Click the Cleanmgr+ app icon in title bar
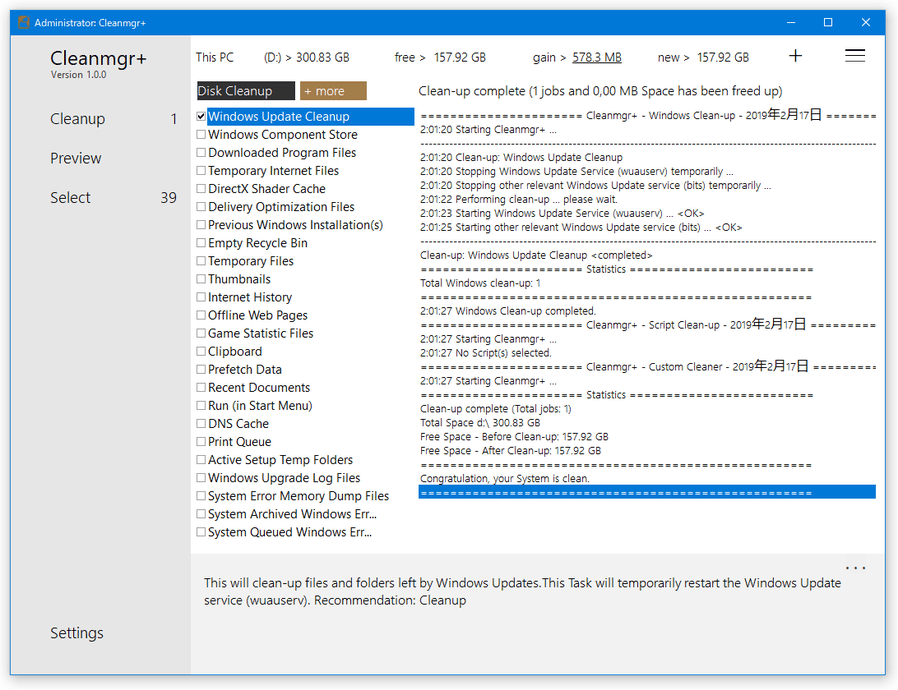 23,23
